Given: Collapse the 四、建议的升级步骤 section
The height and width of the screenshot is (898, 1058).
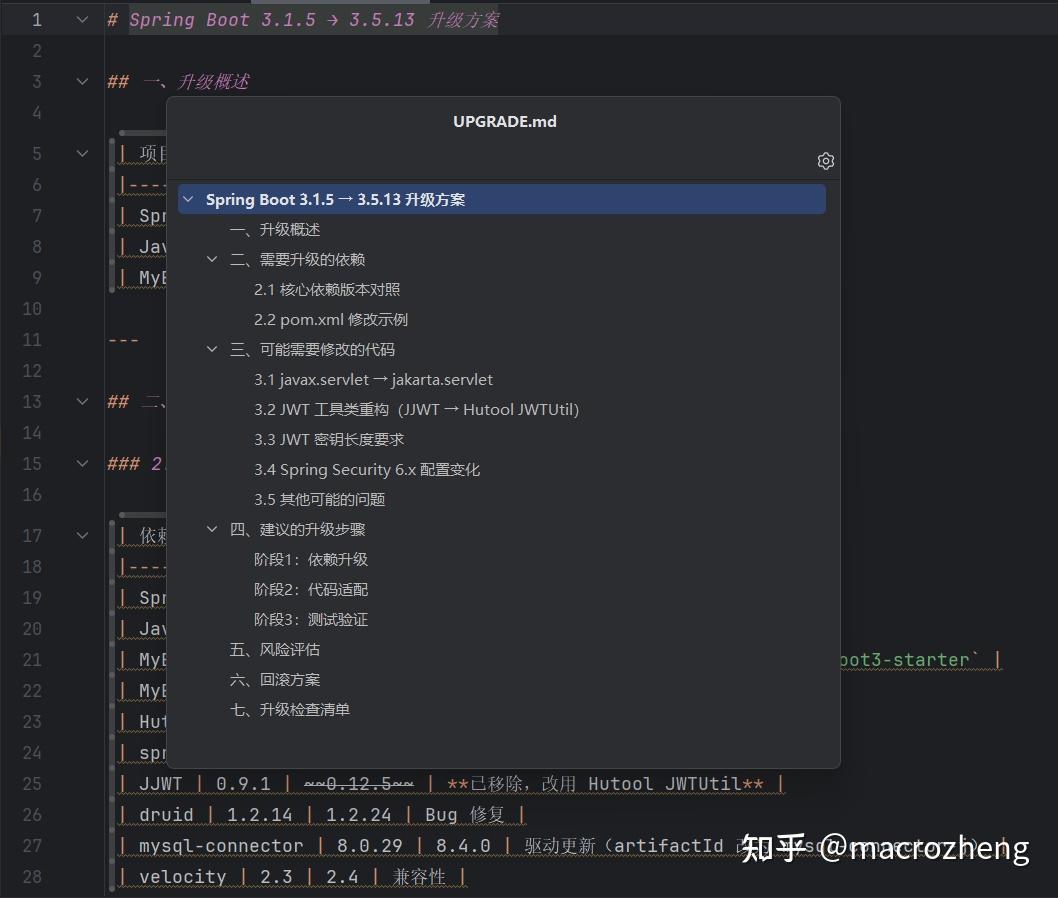Looking at the screenshot, I should point(212,530).
